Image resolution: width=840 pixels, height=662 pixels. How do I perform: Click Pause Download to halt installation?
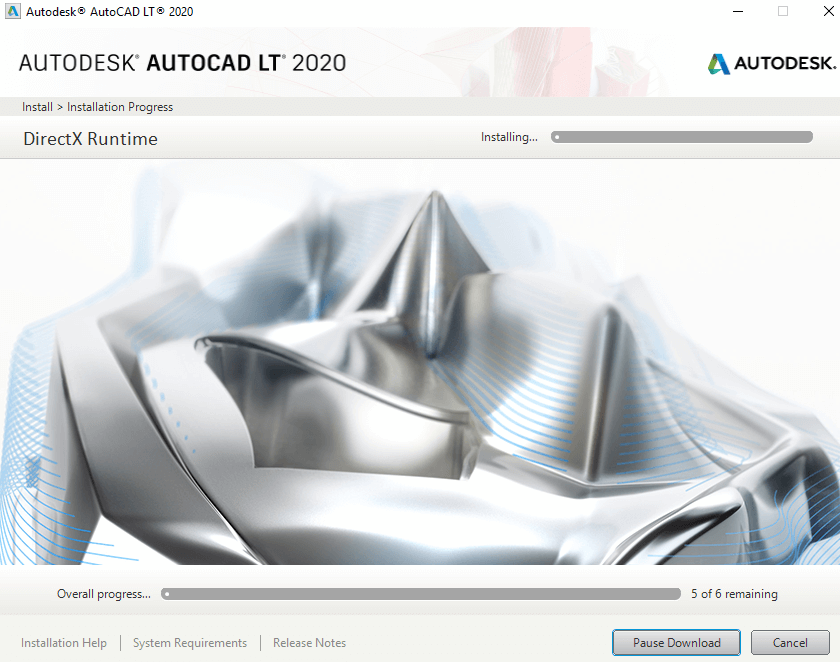[x=676, y=642]
